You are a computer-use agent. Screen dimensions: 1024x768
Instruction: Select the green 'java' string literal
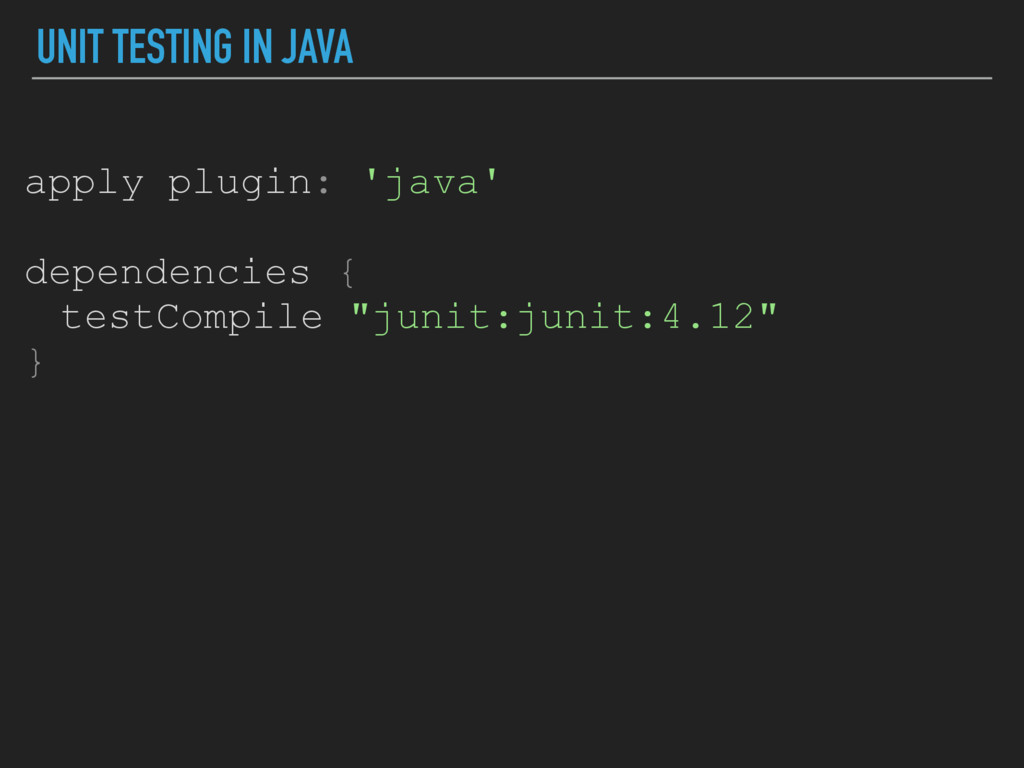(x=432, y=184)
